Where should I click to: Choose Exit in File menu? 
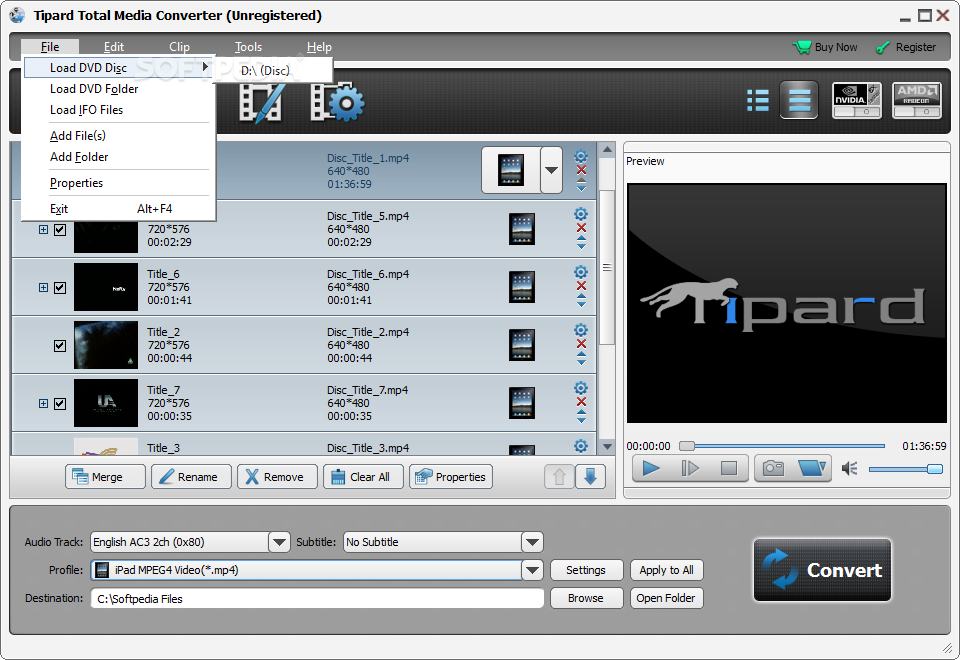coord(119,209)
